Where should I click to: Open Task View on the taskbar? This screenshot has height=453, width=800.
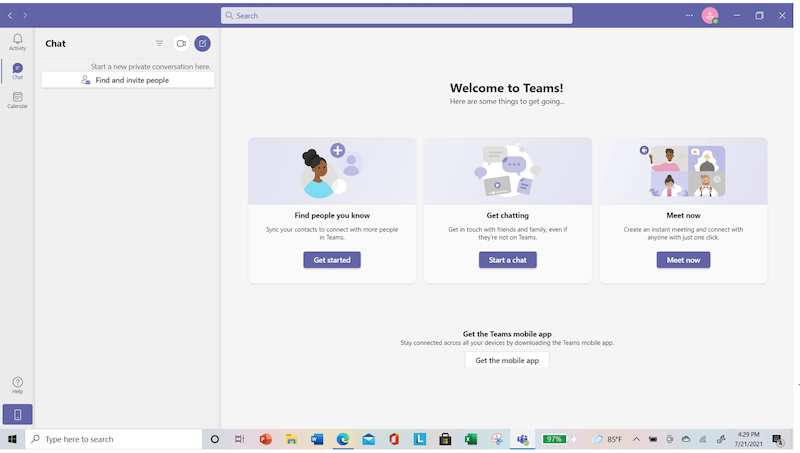(x=239, y=439)
